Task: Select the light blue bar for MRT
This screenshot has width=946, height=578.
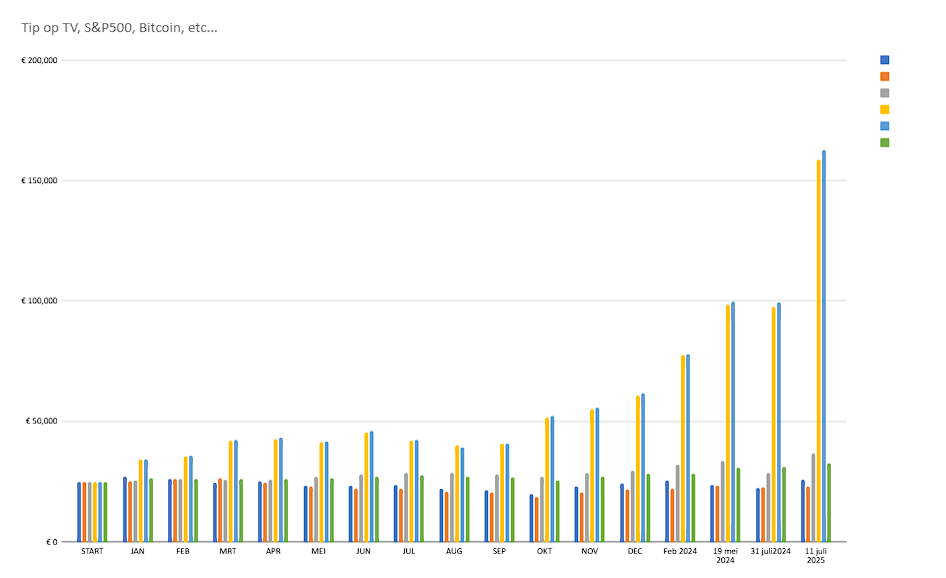Action: click(235, 491)
